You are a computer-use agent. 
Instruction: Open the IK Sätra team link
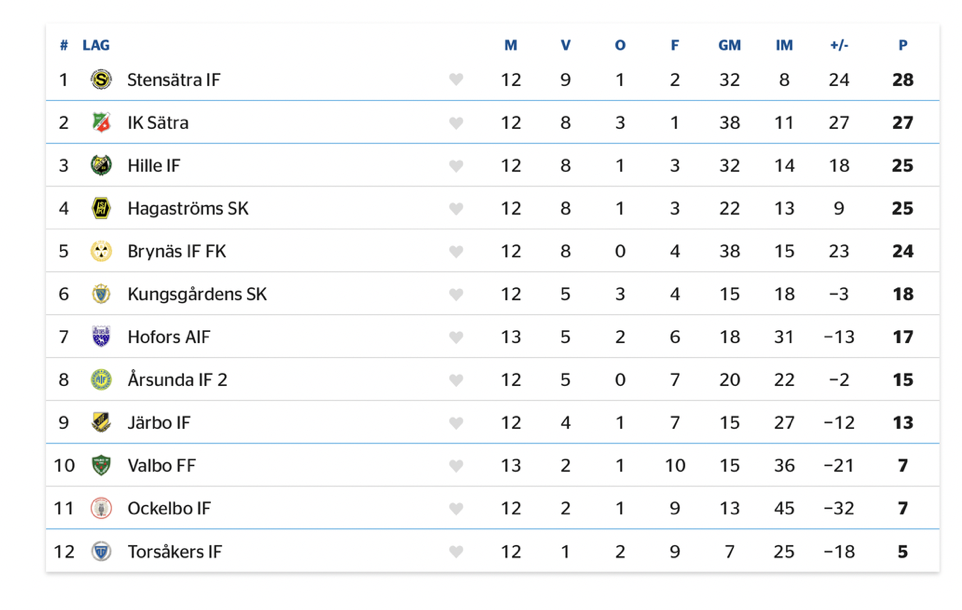tap(158, 123)
